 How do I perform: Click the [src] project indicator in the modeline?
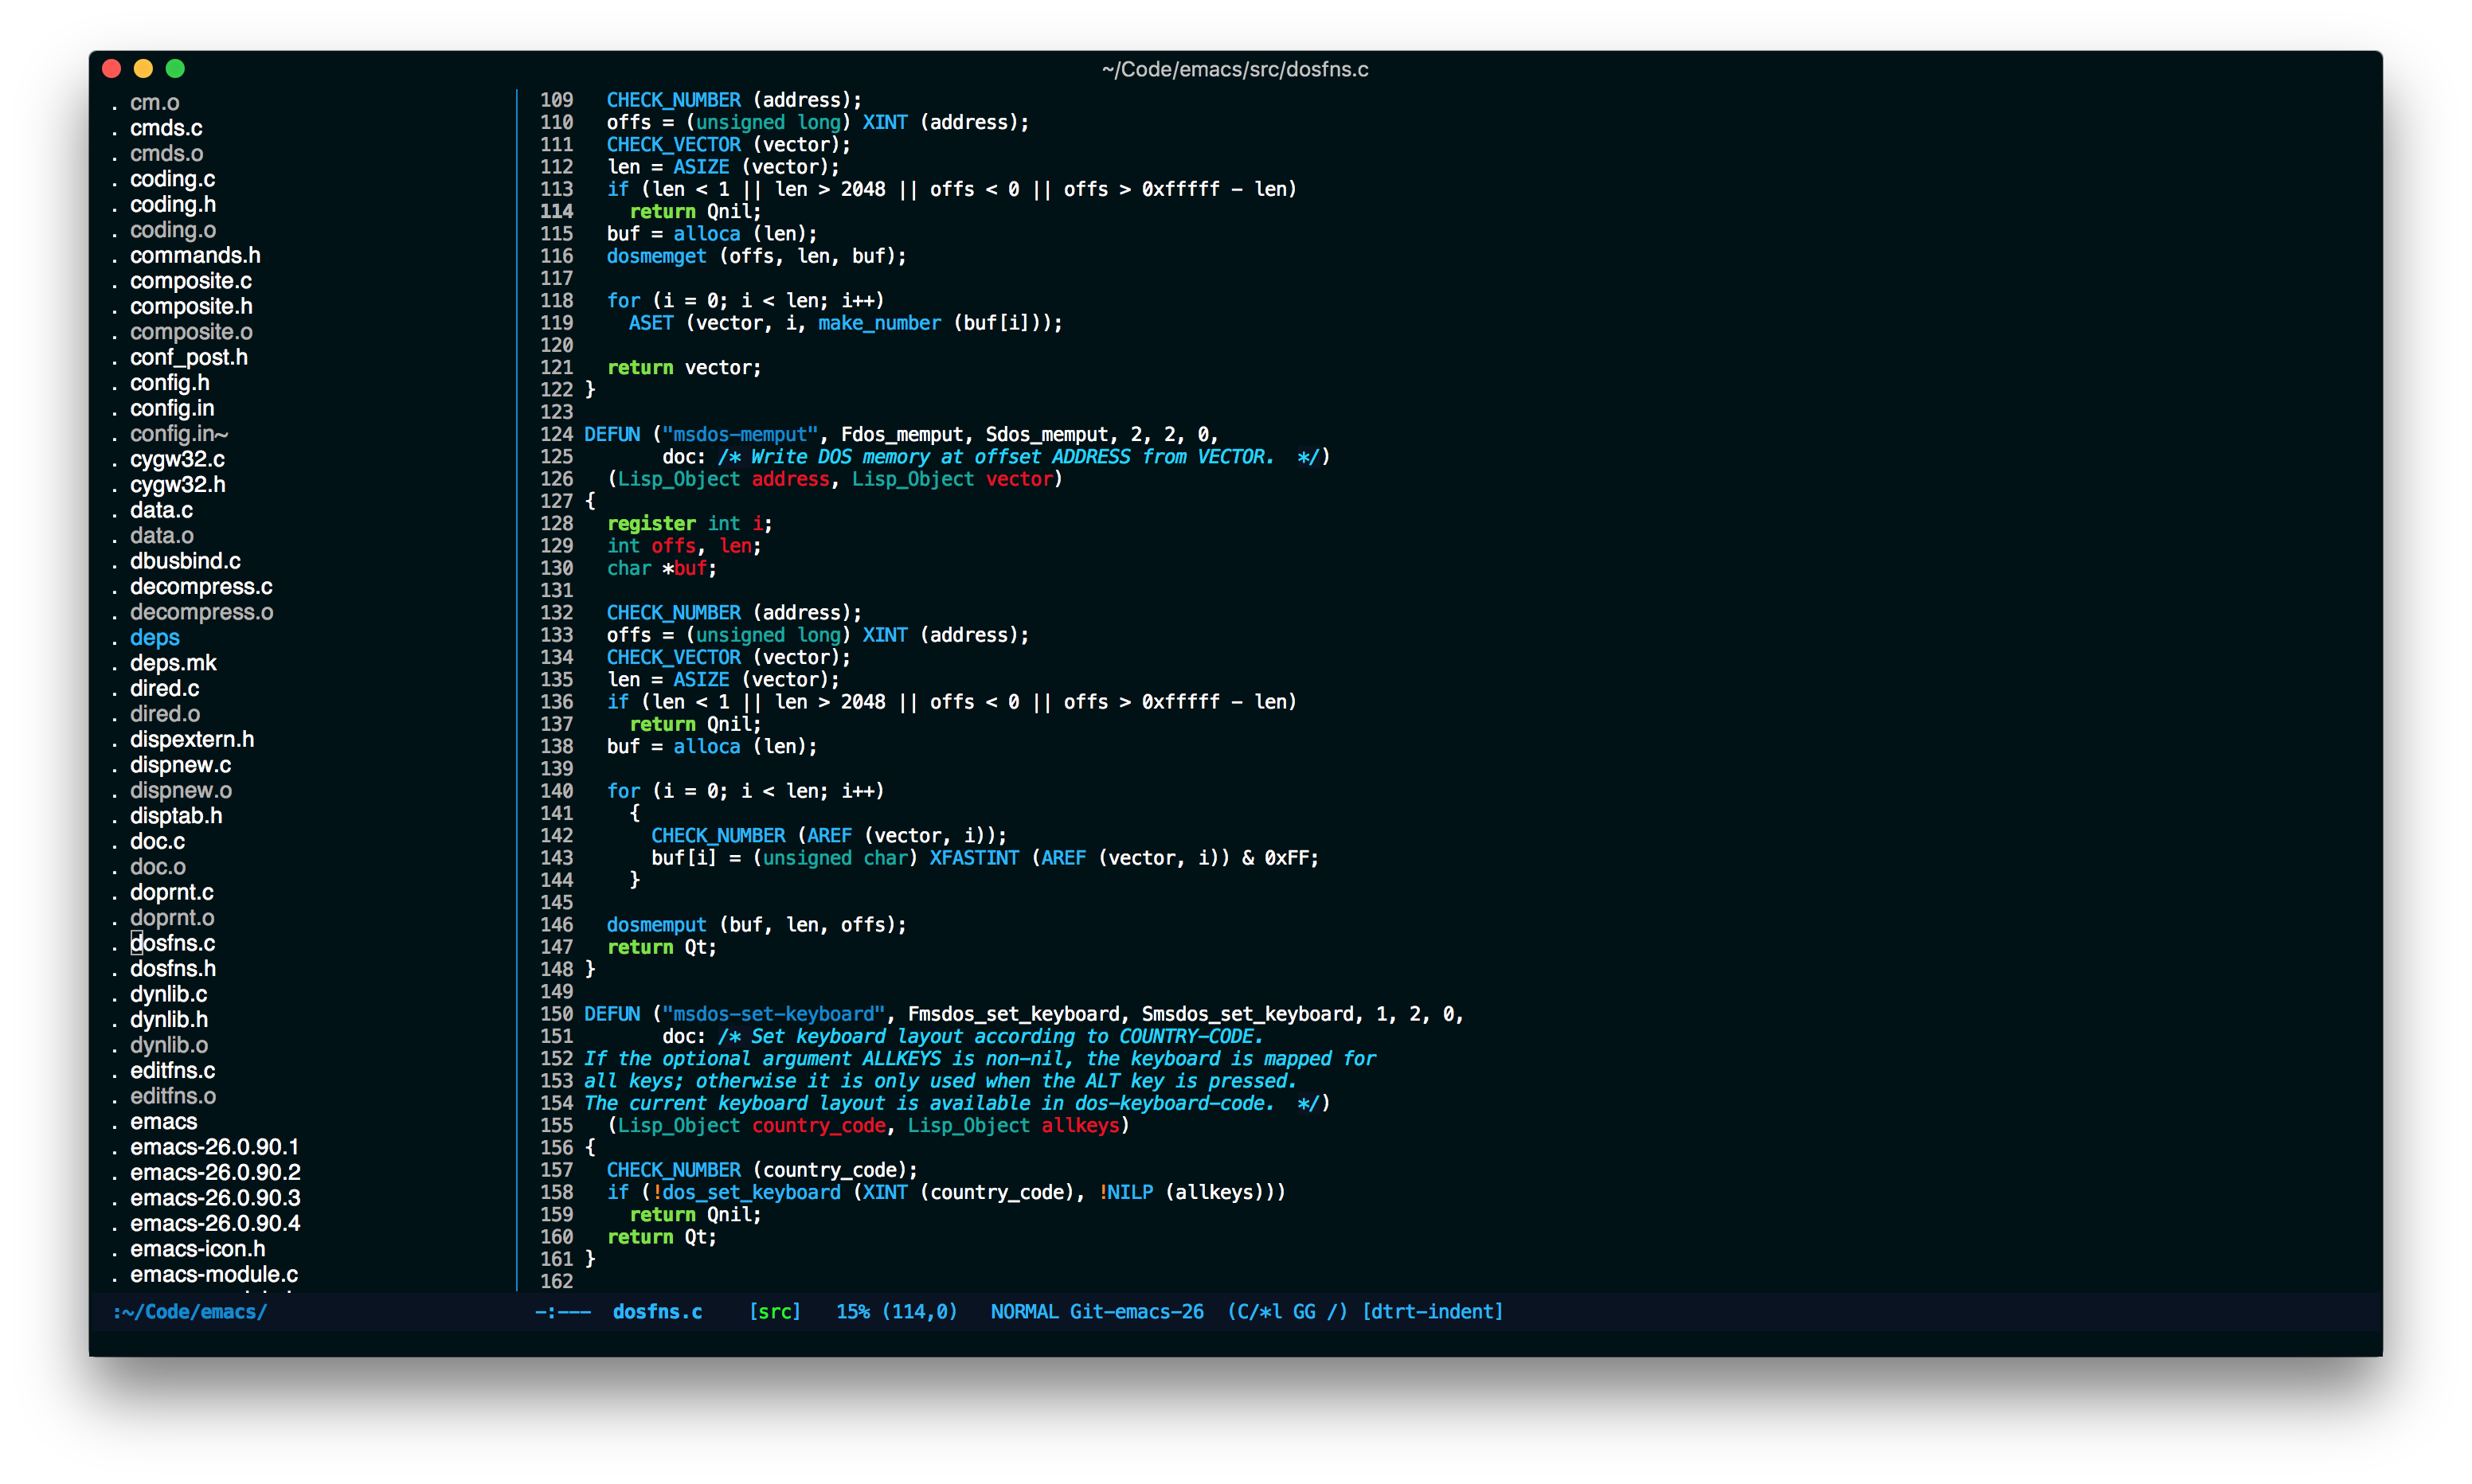(775, 1311)
